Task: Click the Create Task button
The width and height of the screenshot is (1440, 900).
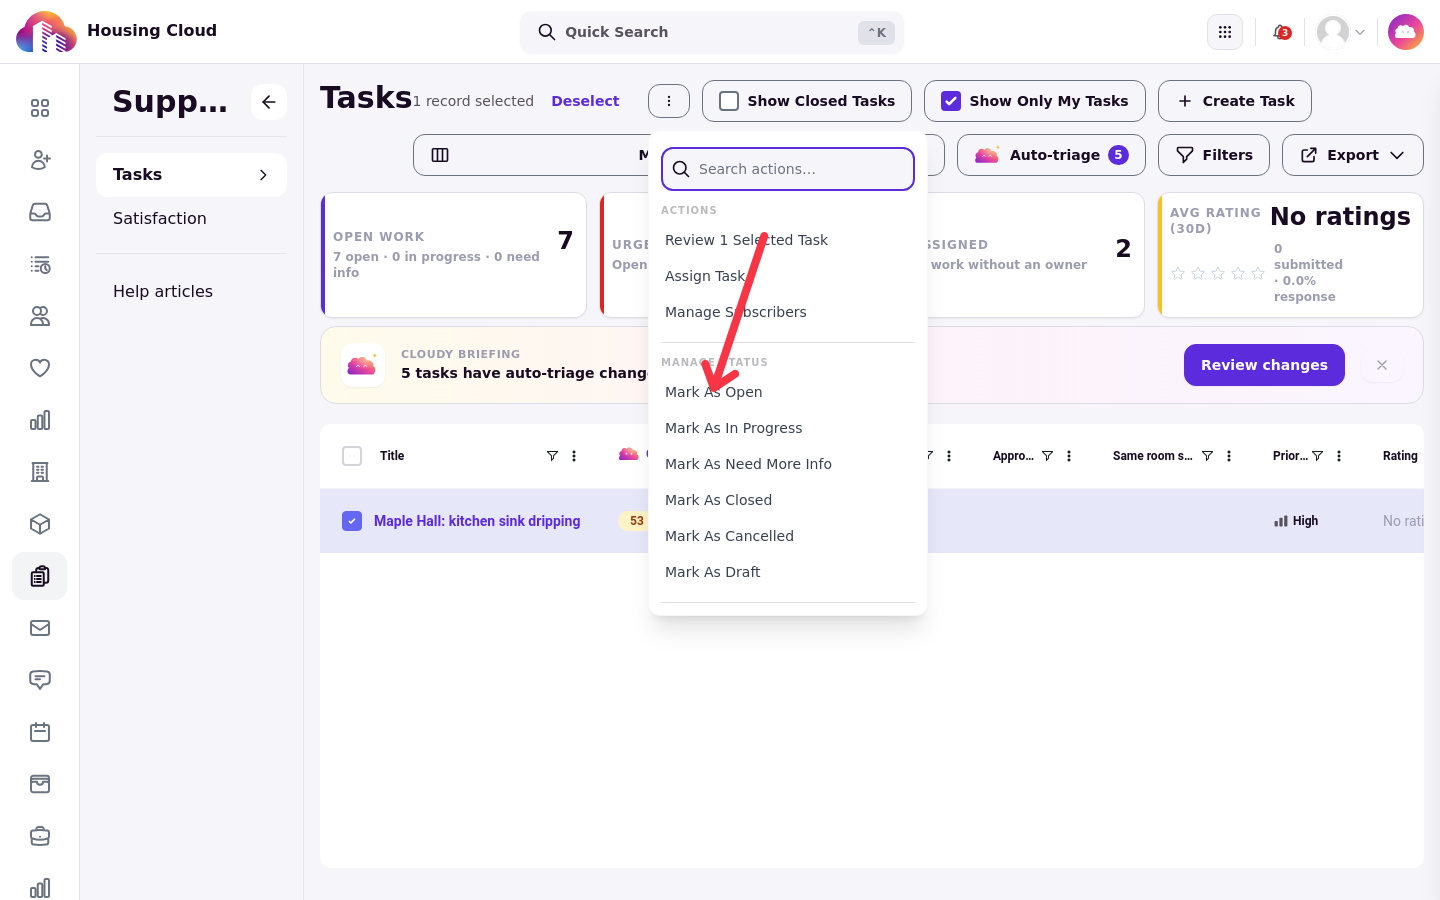Action: (1235, 101)
